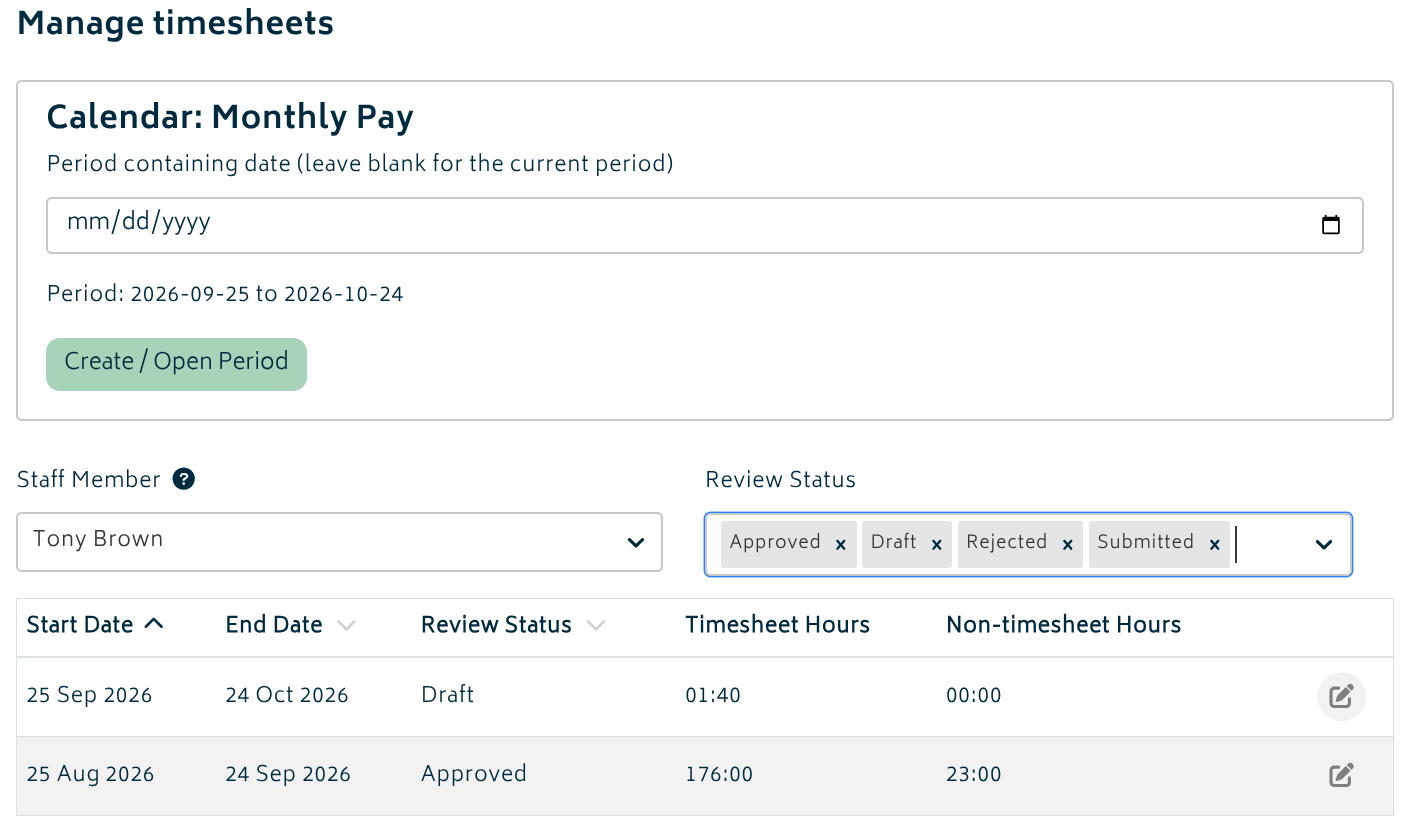
Task: Sort table by End Date column
Action: [x=290, y=625]
